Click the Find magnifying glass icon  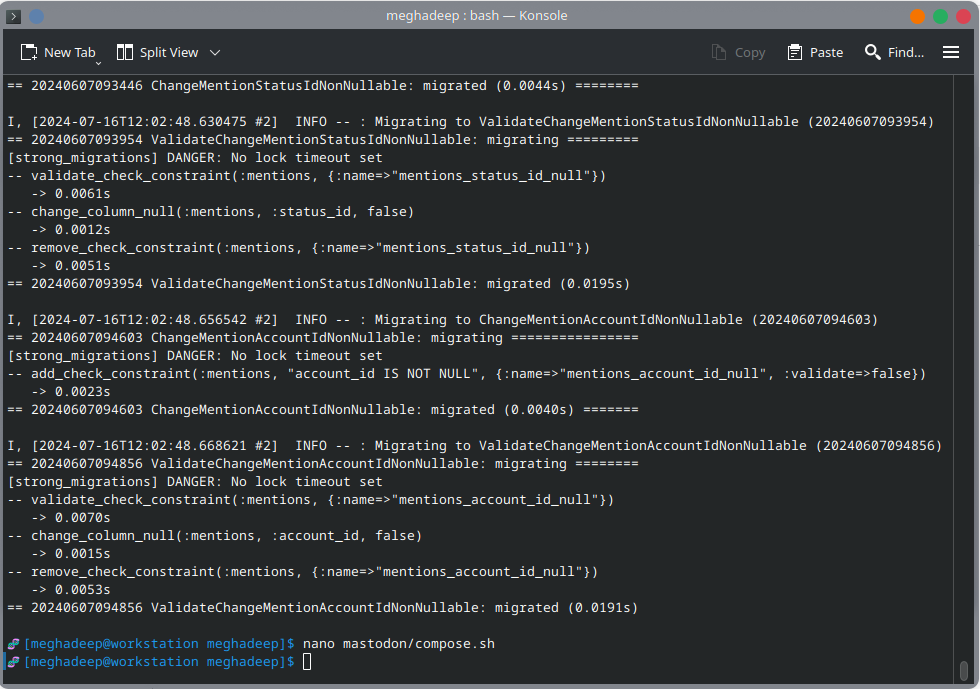pos(872,51)
